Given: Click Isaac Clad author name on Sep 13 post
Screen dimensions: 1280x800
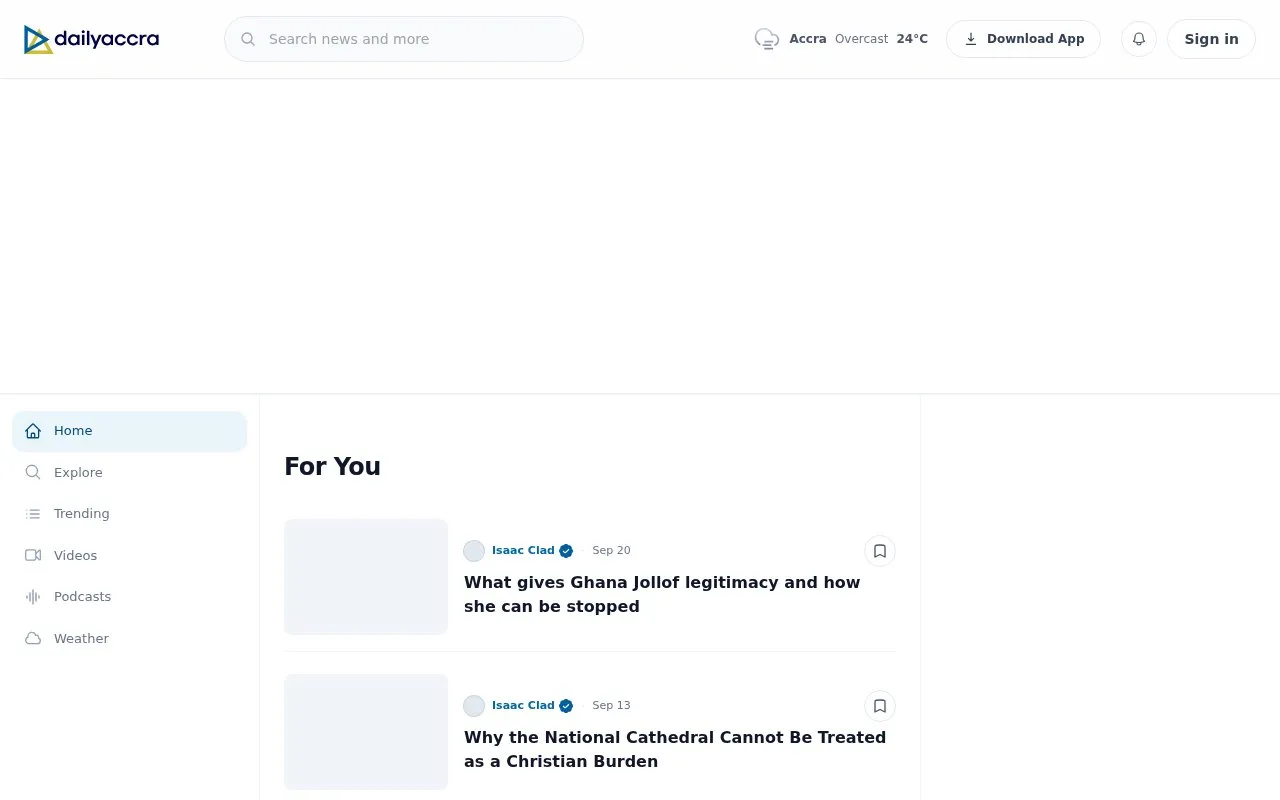Looking at the screenshot, I should (x=523, y=706).
